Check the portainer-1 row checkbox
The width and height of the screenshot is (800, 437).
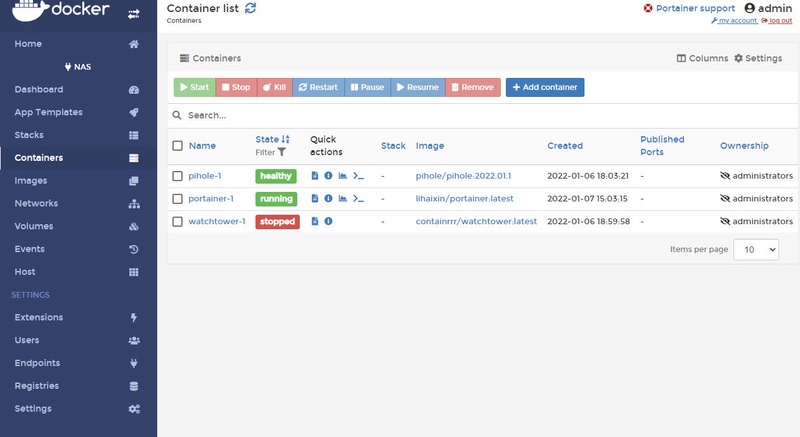click(x=178, y=199)
